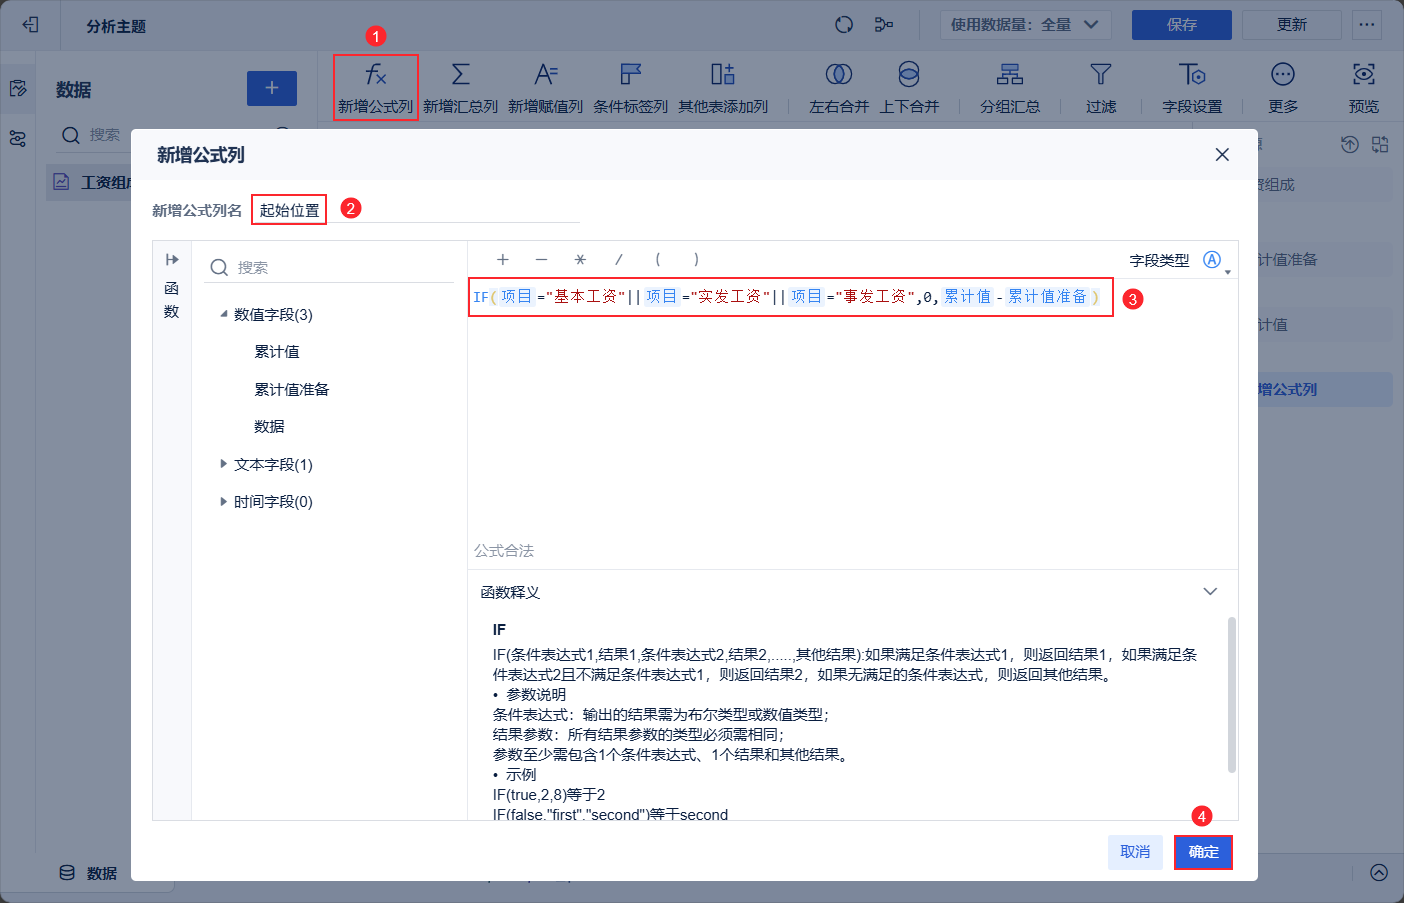
Task: Select the 累计值 numeric field
Action: [277, 352]
